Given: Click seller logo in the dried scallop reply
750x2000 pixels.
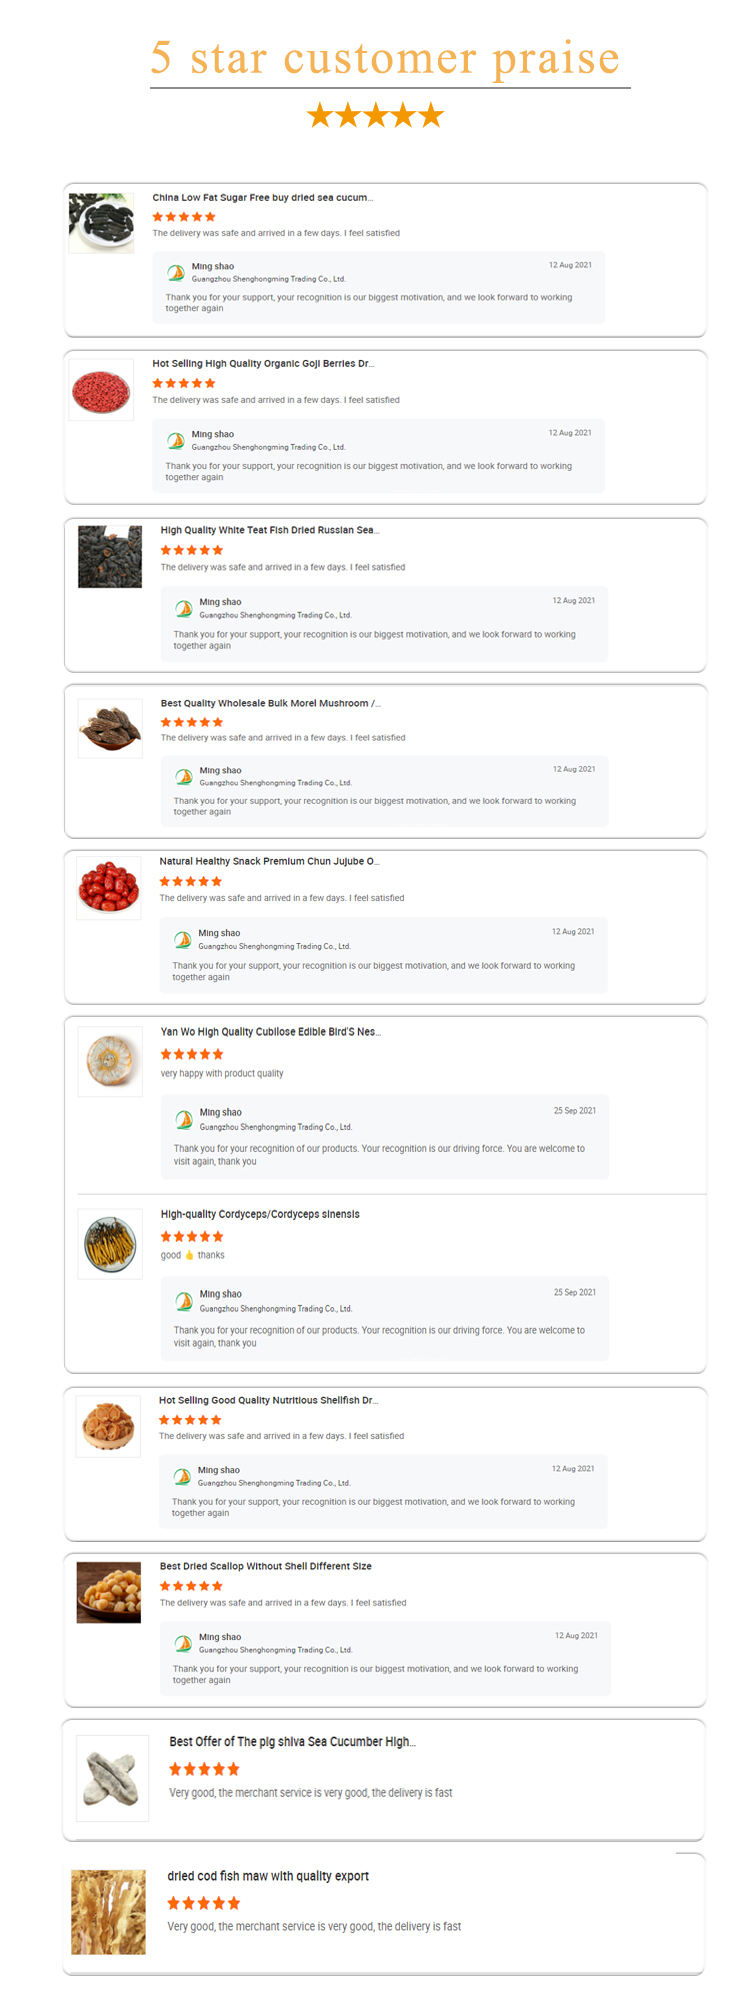Looking at the screenshot, I should (183, 1643).
